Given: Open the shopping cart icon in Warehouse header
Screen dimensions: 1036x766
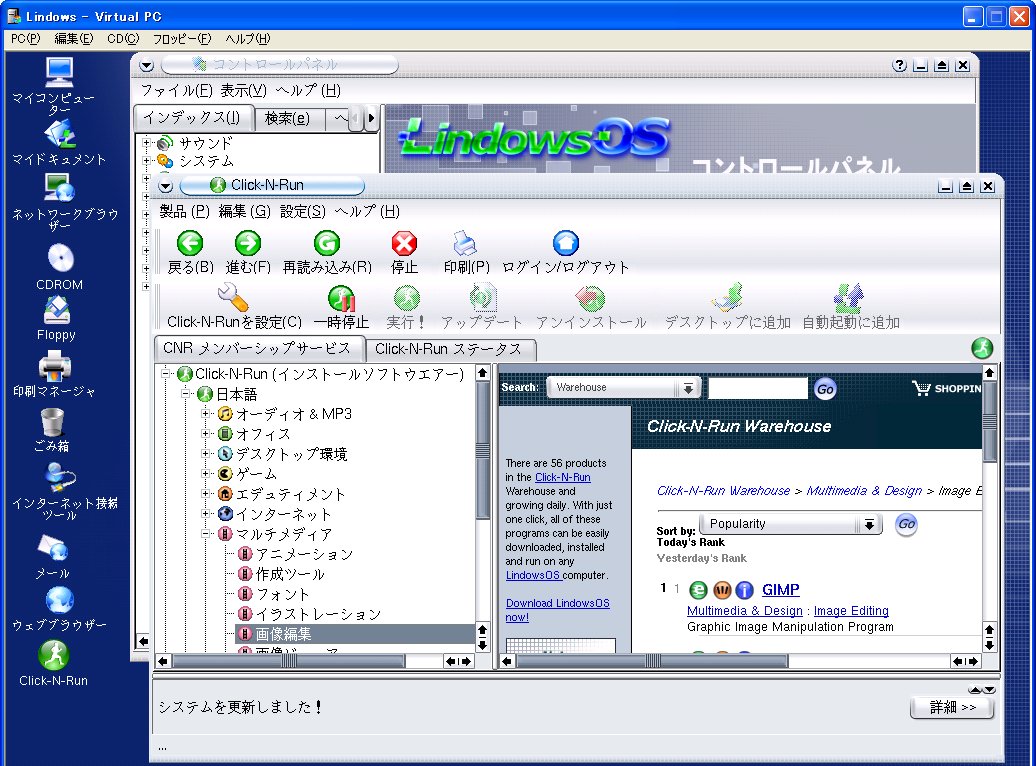Looking at the screenshot, I should (x=921, y=388).
